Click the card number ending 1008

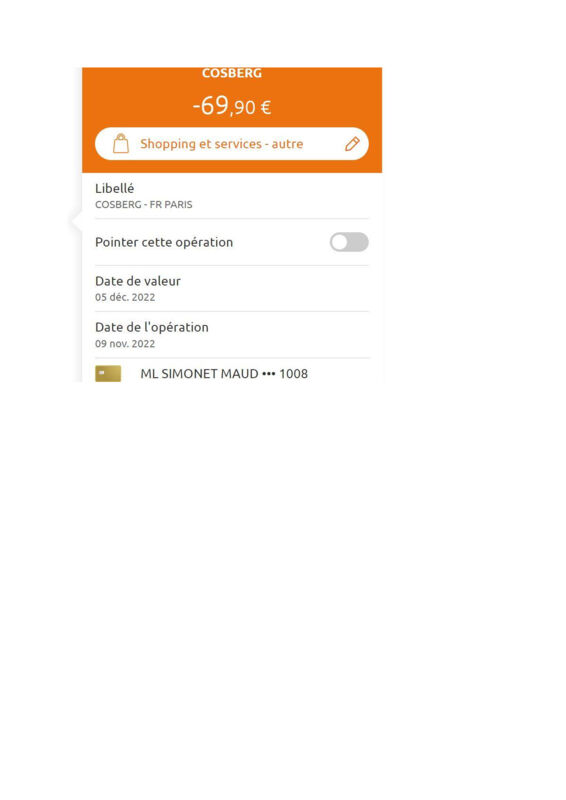click(293, 374)
